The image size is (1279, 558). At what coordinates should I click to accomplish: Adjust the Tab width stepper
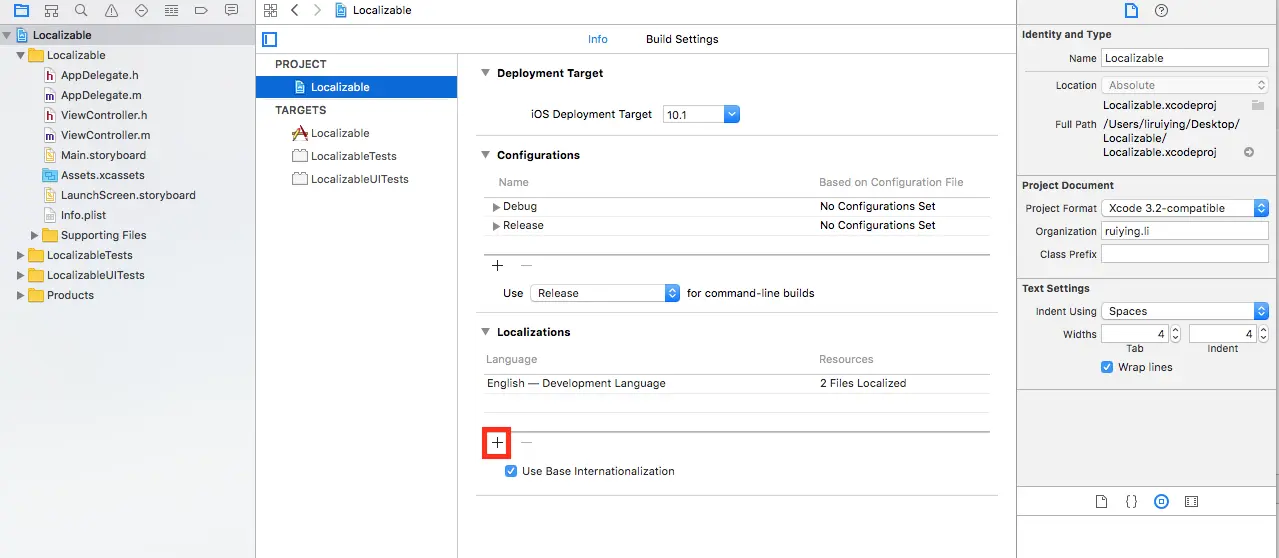point(1175,334)
